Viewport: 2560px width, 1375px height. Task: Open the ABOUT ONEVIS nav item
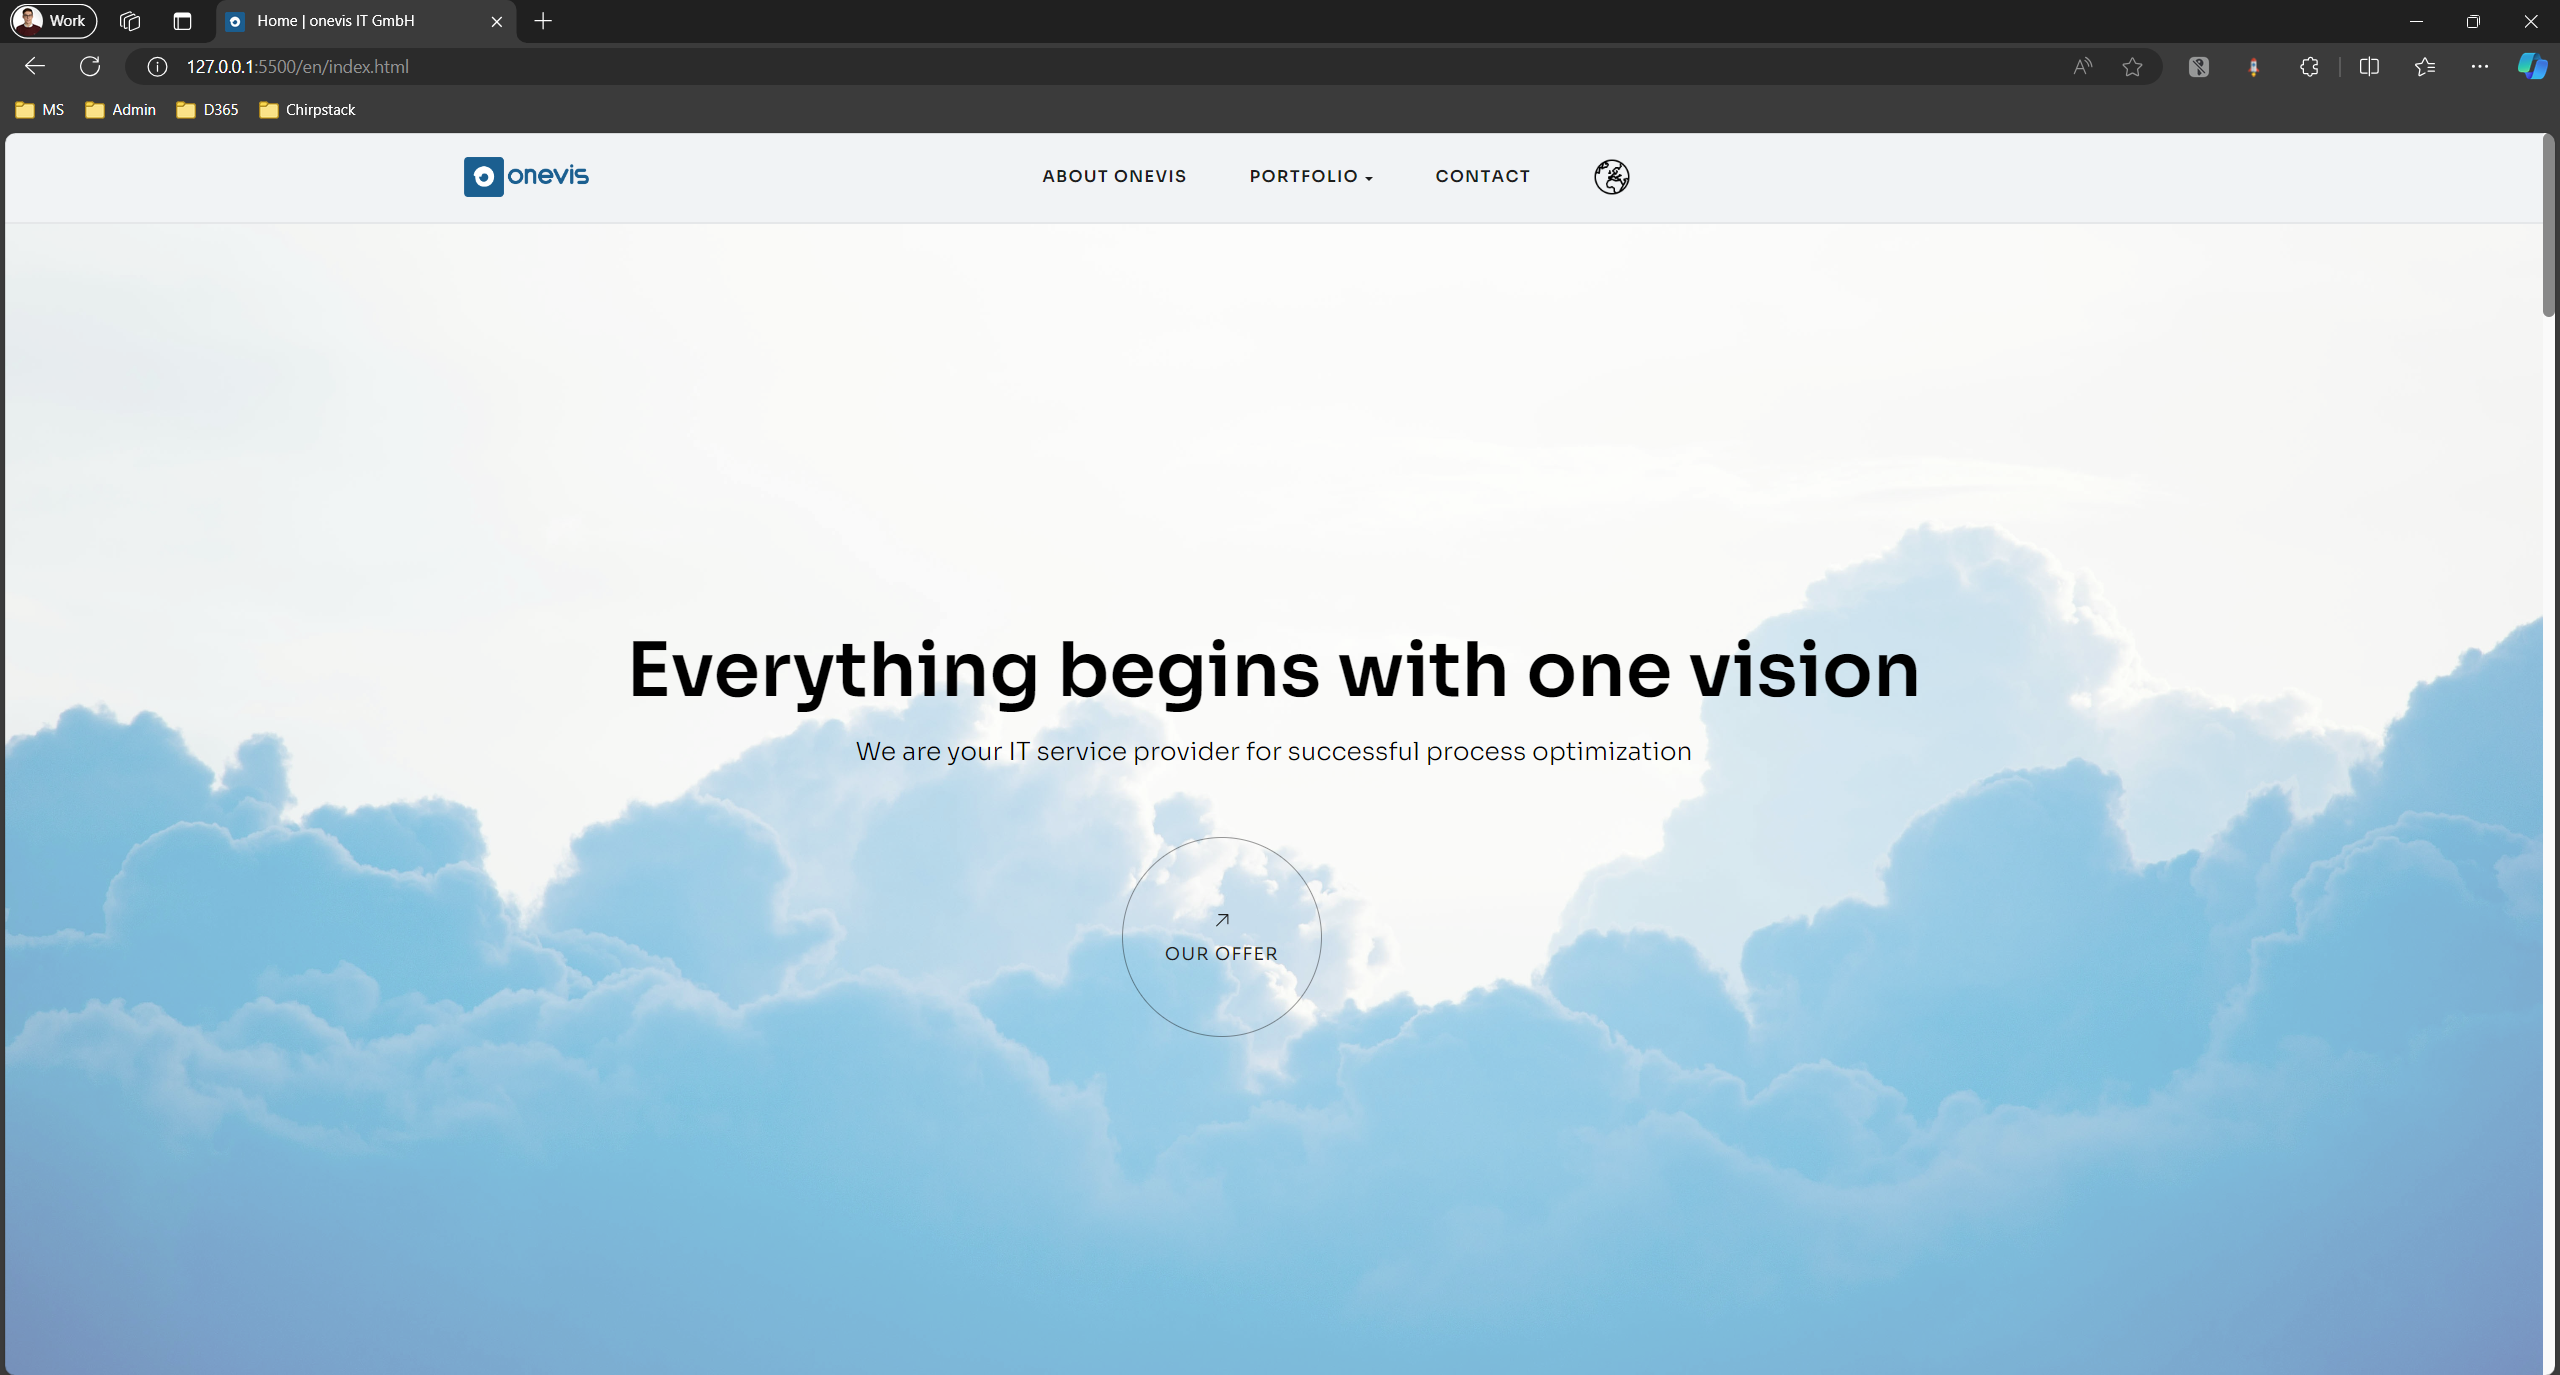tap(1114, 176)
